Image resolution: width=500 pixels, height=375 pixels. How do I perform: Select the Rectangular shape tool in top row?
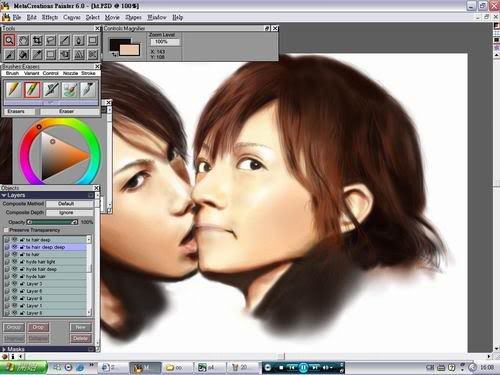pos(93,41)
